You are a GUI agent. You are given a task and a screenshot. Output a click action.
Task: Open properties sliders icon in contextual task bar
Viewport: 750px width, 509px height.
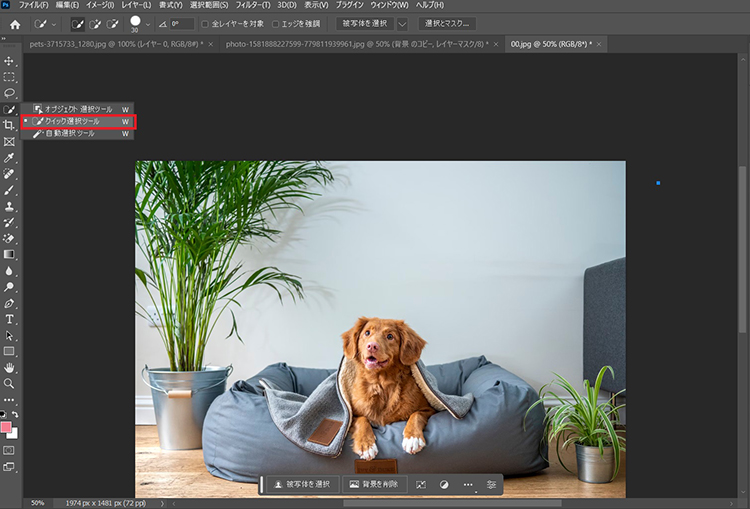[491, 485]
